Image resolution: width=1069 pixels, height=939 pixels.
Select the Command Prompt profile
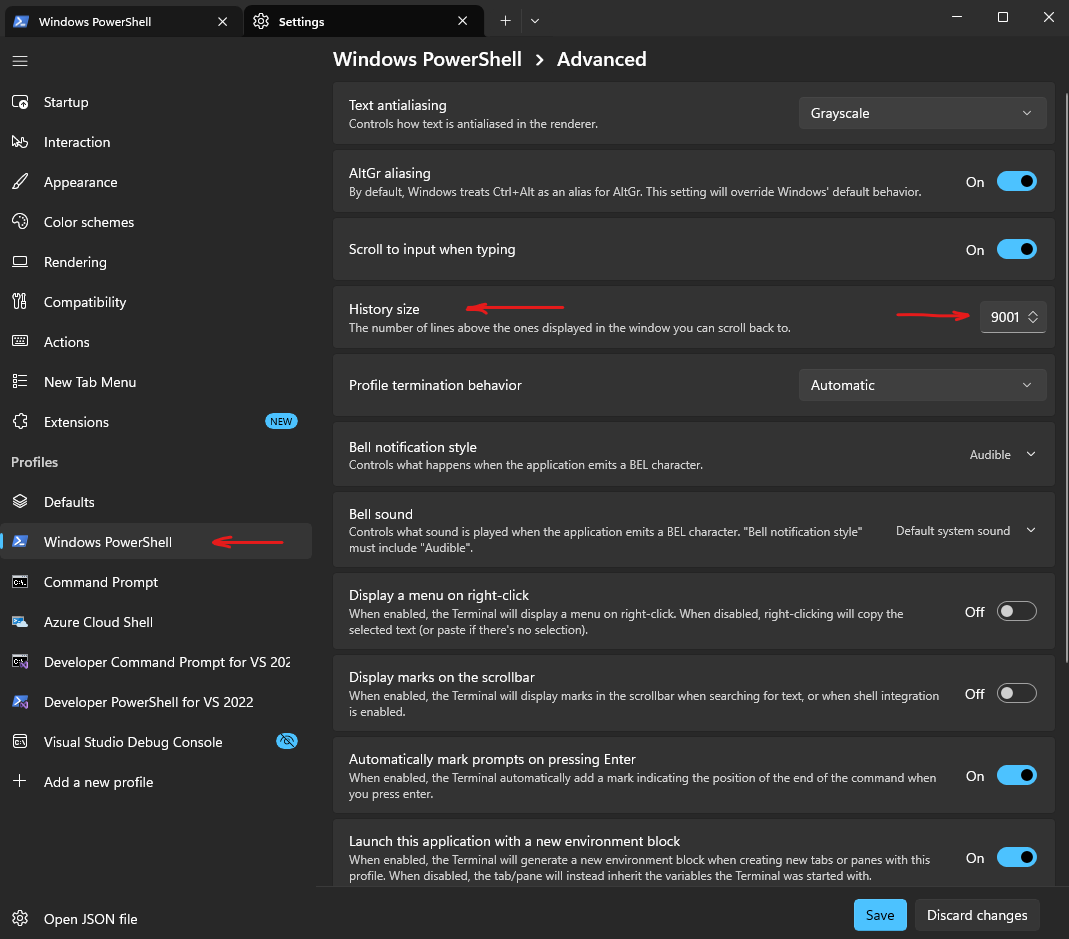coord(157,582)
